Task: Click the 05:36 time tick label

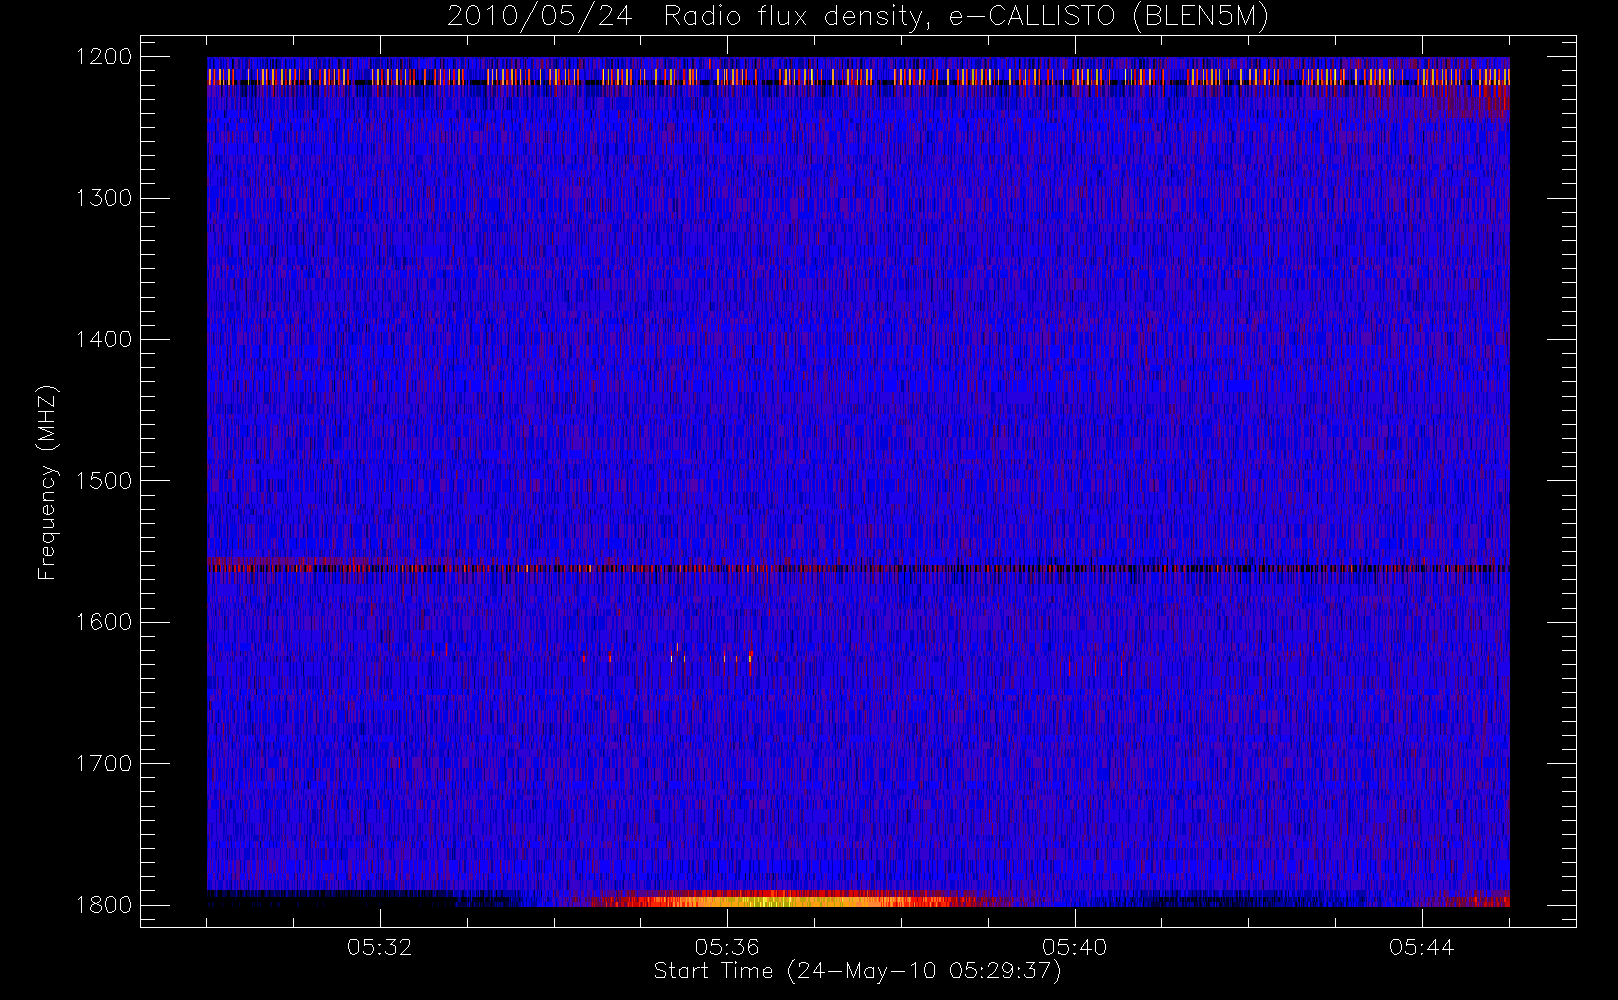Action: tap(727, 947)
